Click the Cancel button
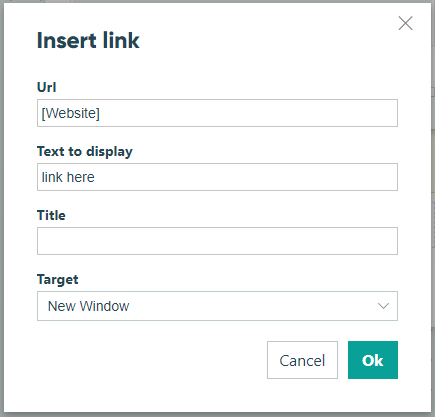The width and height of the screenshot is (435, 417). (302, 360)
